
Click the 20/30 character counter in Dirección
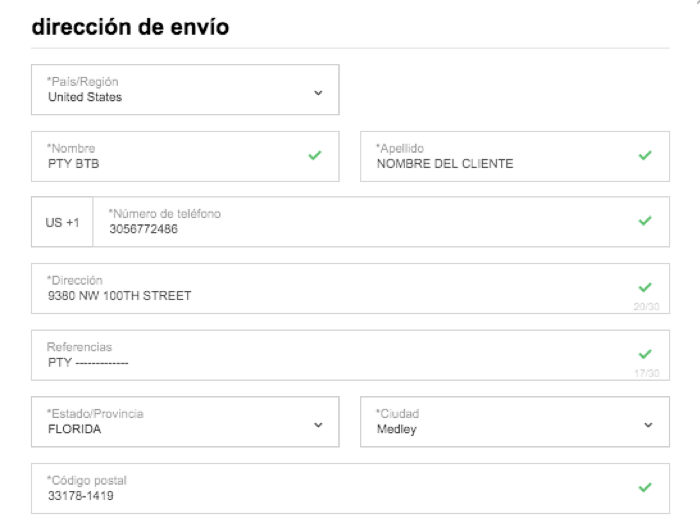tap(646, 307)
